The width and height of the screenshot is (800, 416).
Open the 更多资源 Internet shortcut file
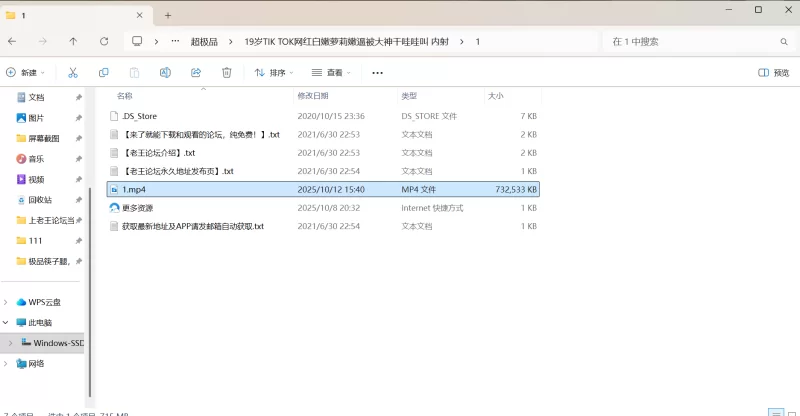(x=137, y=208)
